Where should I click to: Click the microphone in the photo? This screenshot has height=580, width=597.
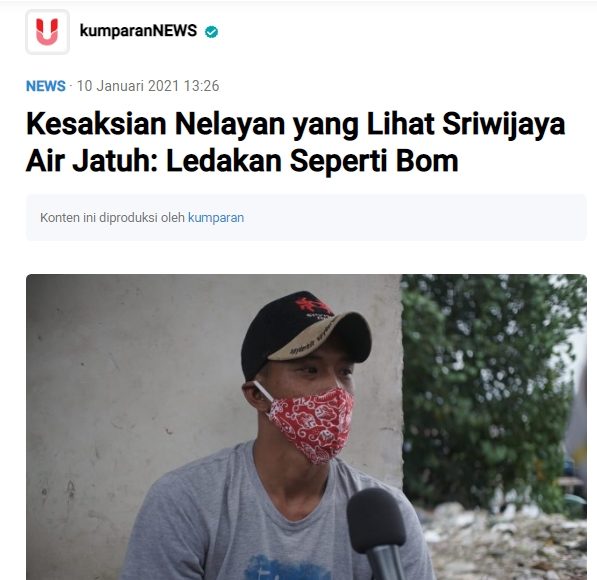click(378, 533)
